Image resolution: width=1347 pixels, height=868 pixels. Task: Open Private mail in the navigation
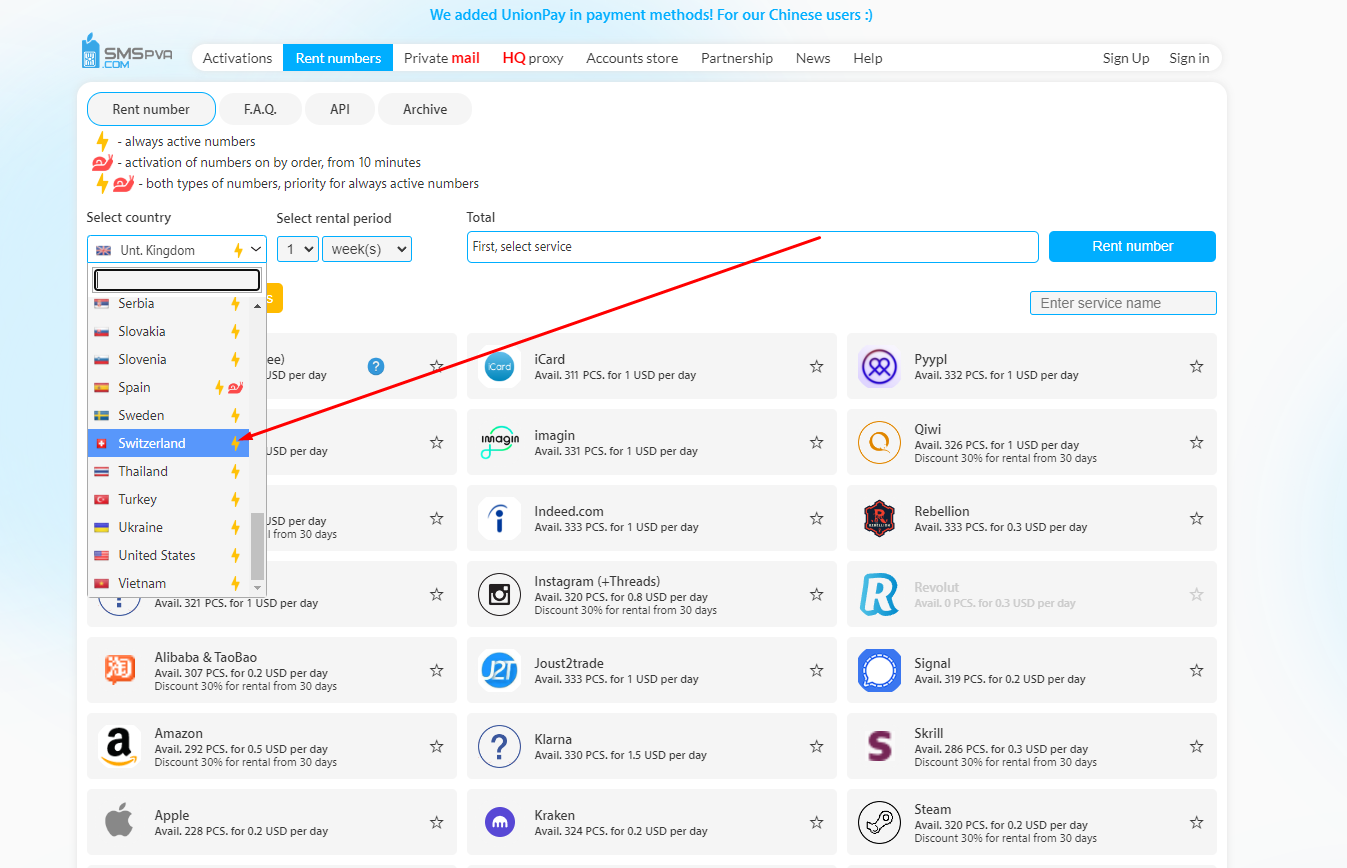tap(442, 58)
